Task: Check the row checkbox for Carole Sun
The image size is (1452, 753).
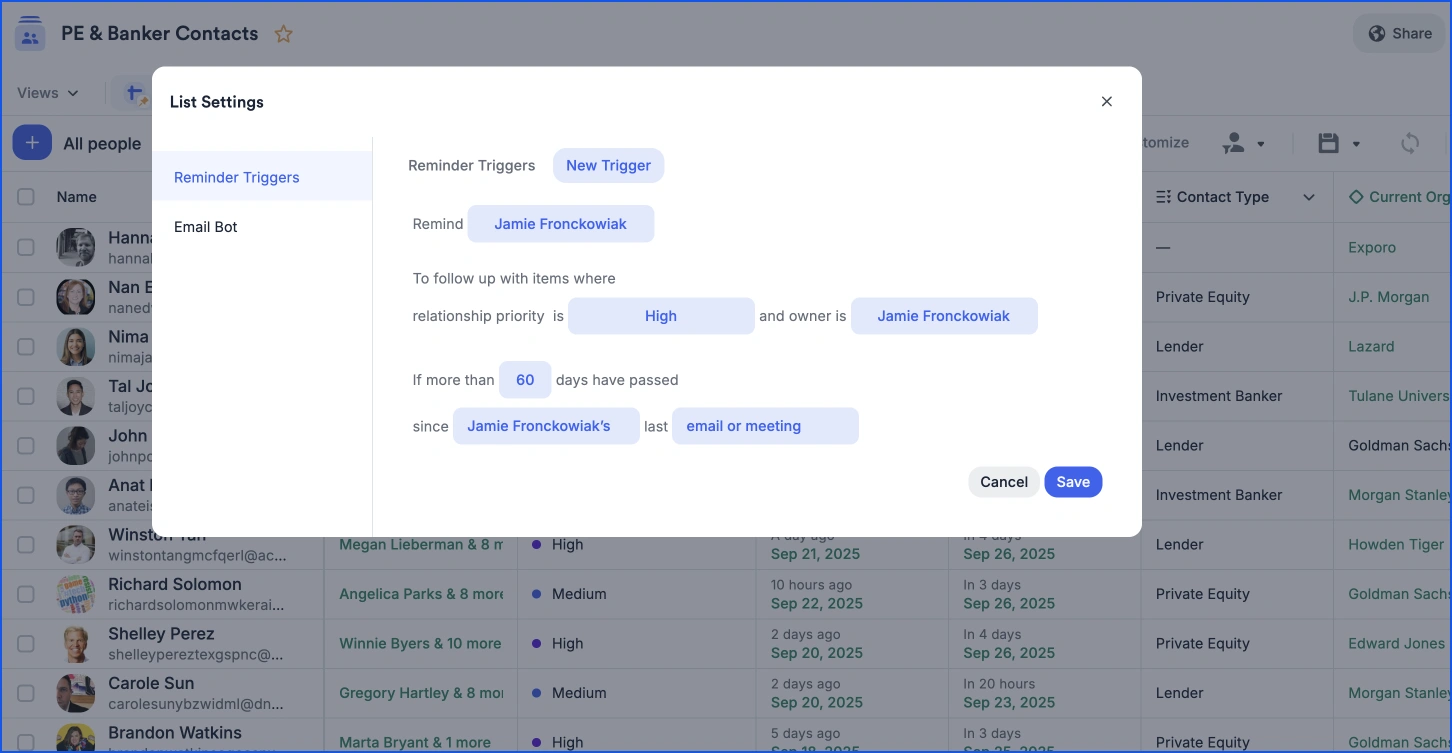Action: [x=26, y=693]
